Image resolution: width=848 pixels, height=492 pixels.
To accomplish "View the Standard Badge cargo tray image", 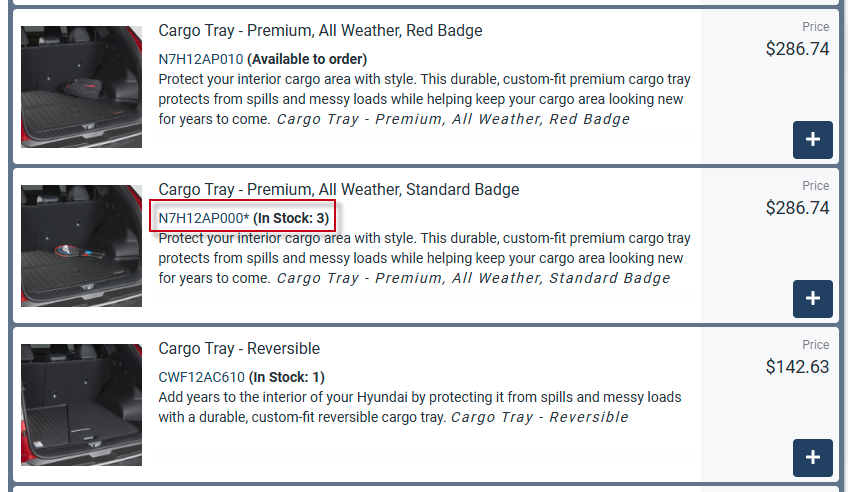I will click(81, 246).
